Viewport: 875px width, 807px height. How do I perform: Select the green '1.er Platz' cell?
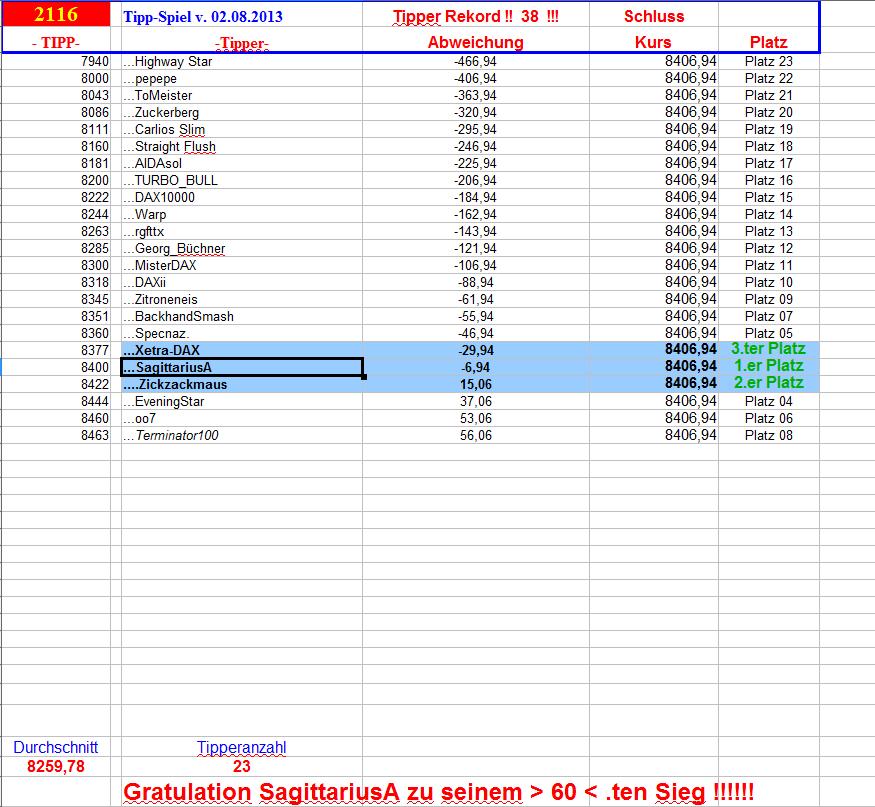(768, 366)
